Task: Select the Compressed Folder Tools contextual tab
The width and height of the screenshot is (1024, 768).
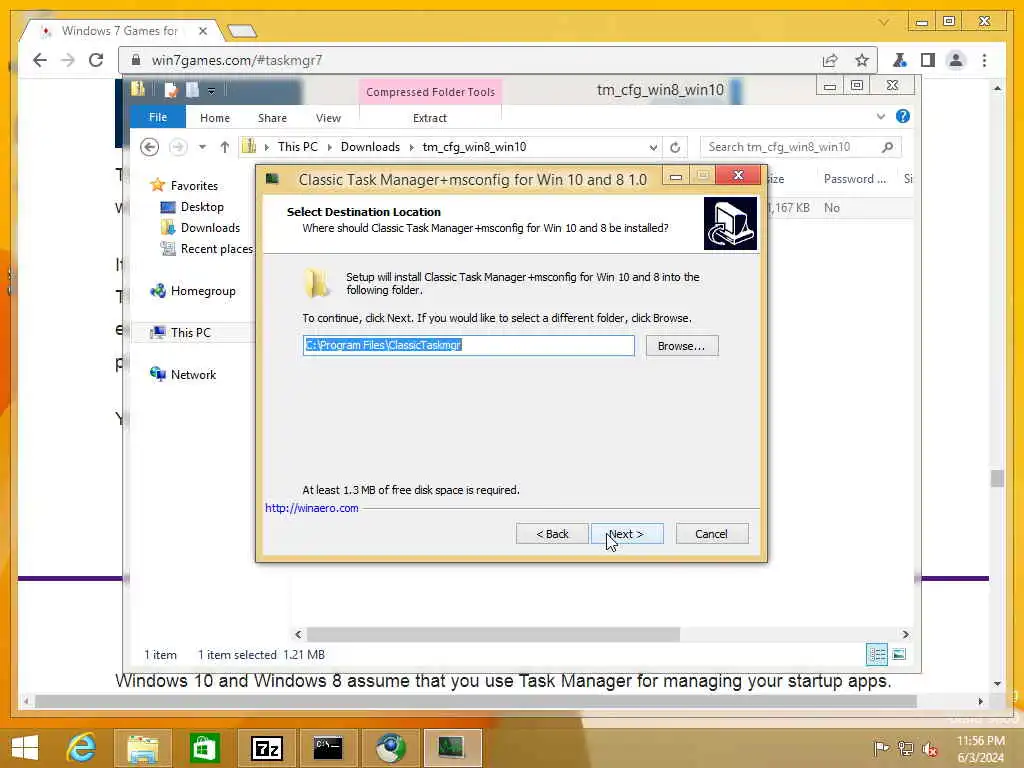Action: [x=430, y=91]
